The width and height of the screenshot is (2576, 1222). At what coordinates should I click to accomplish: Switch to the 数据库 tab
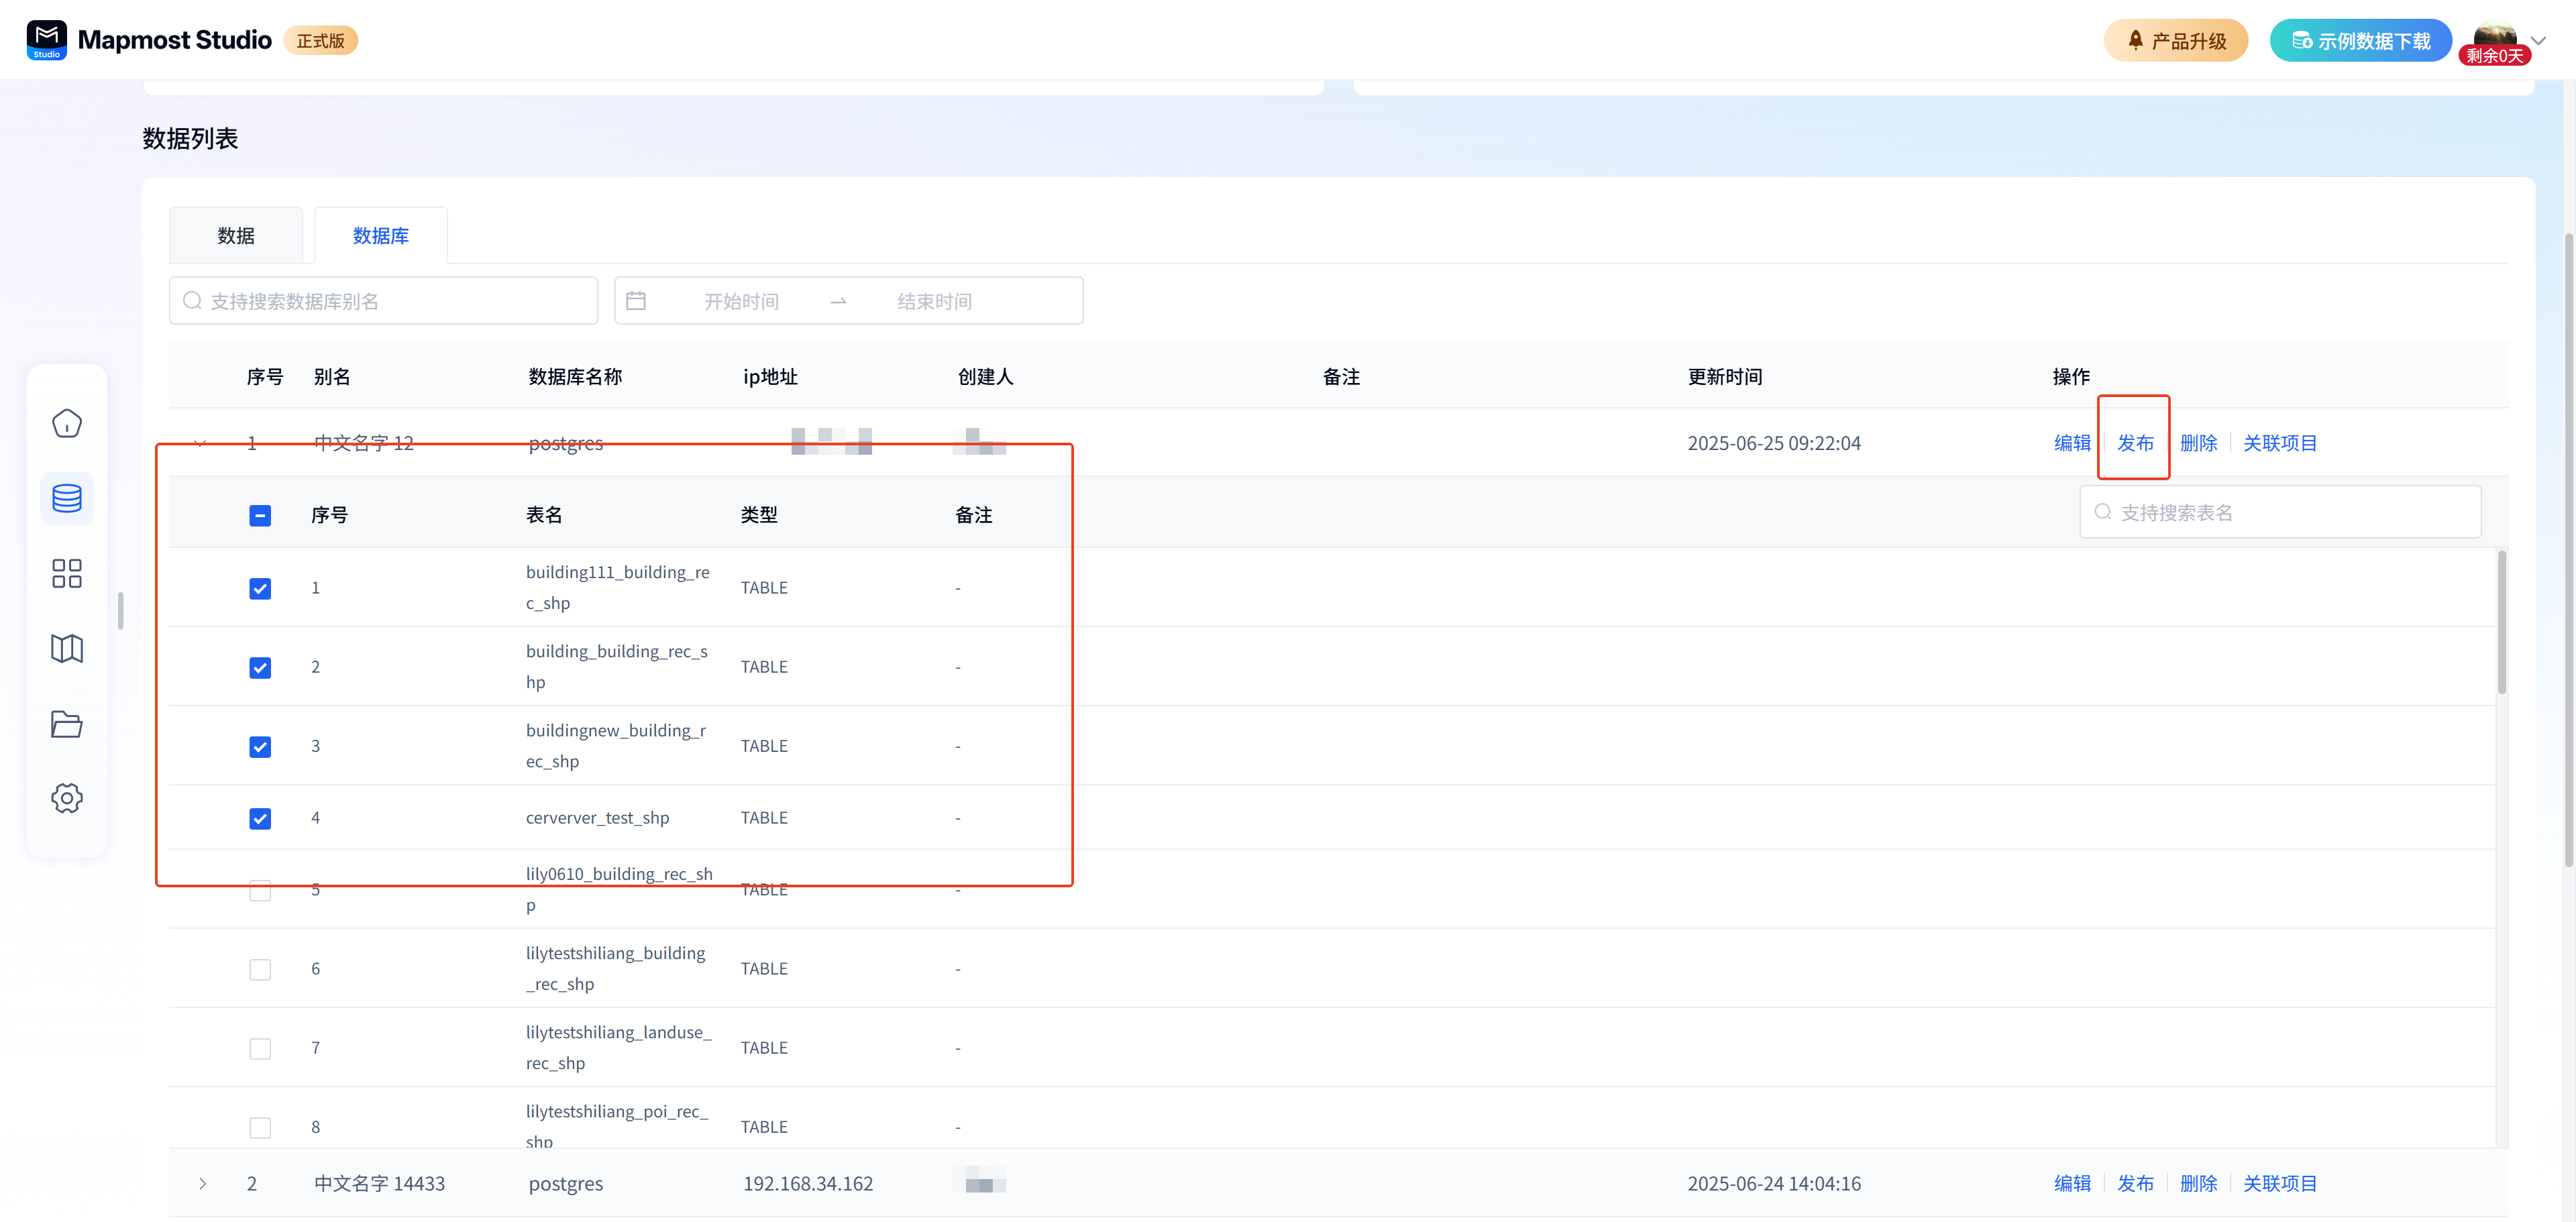[380, 235]
